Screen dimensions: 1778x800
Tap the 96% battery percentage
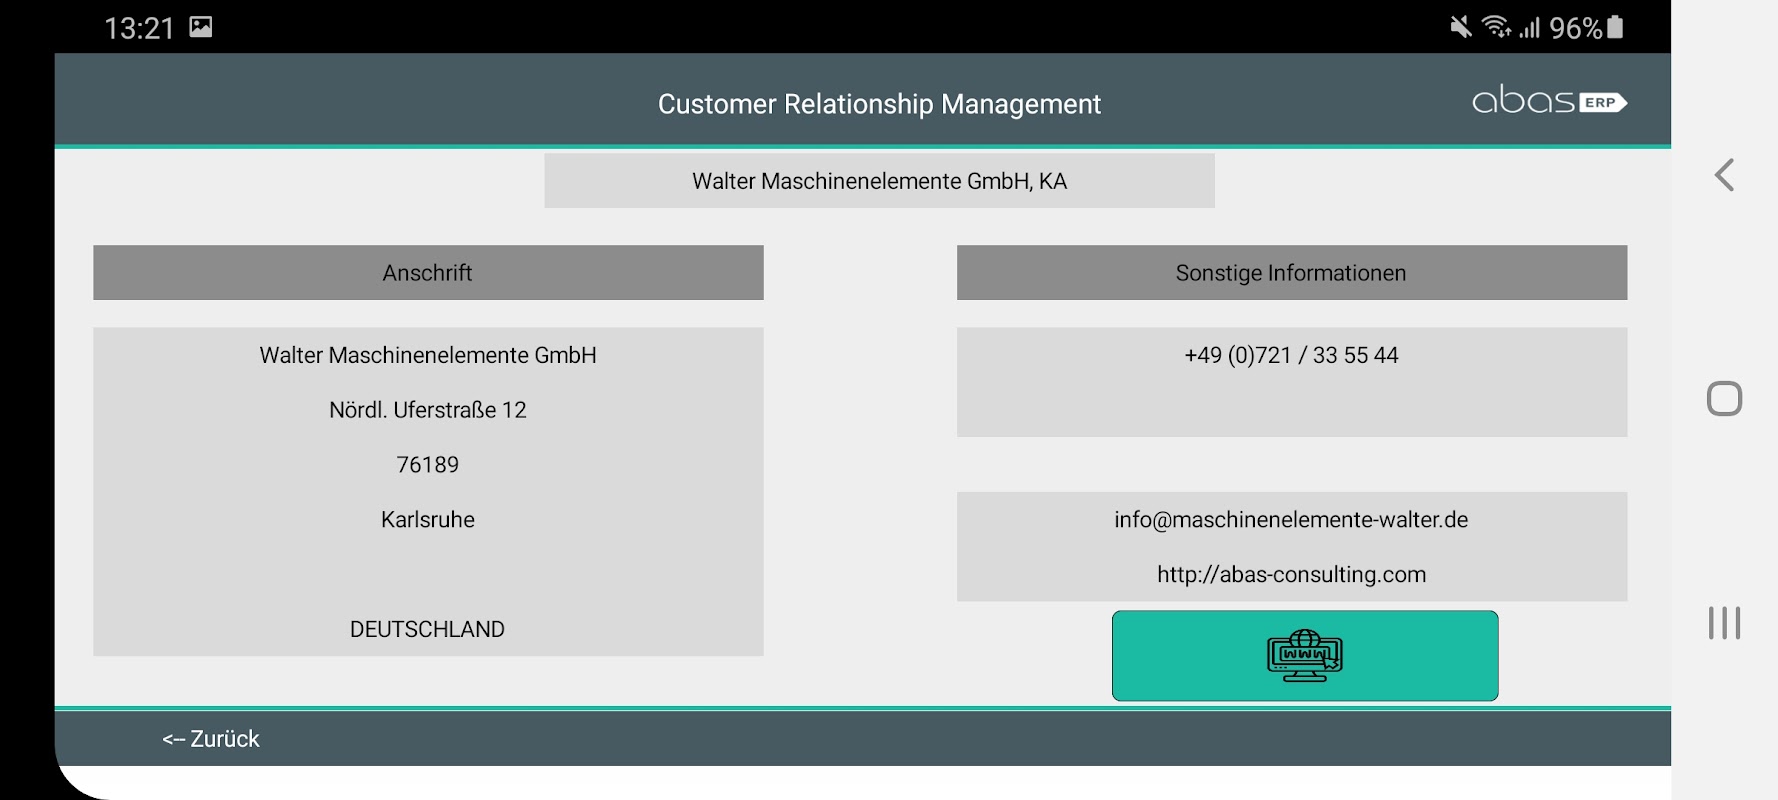(x=1576, y=28)
